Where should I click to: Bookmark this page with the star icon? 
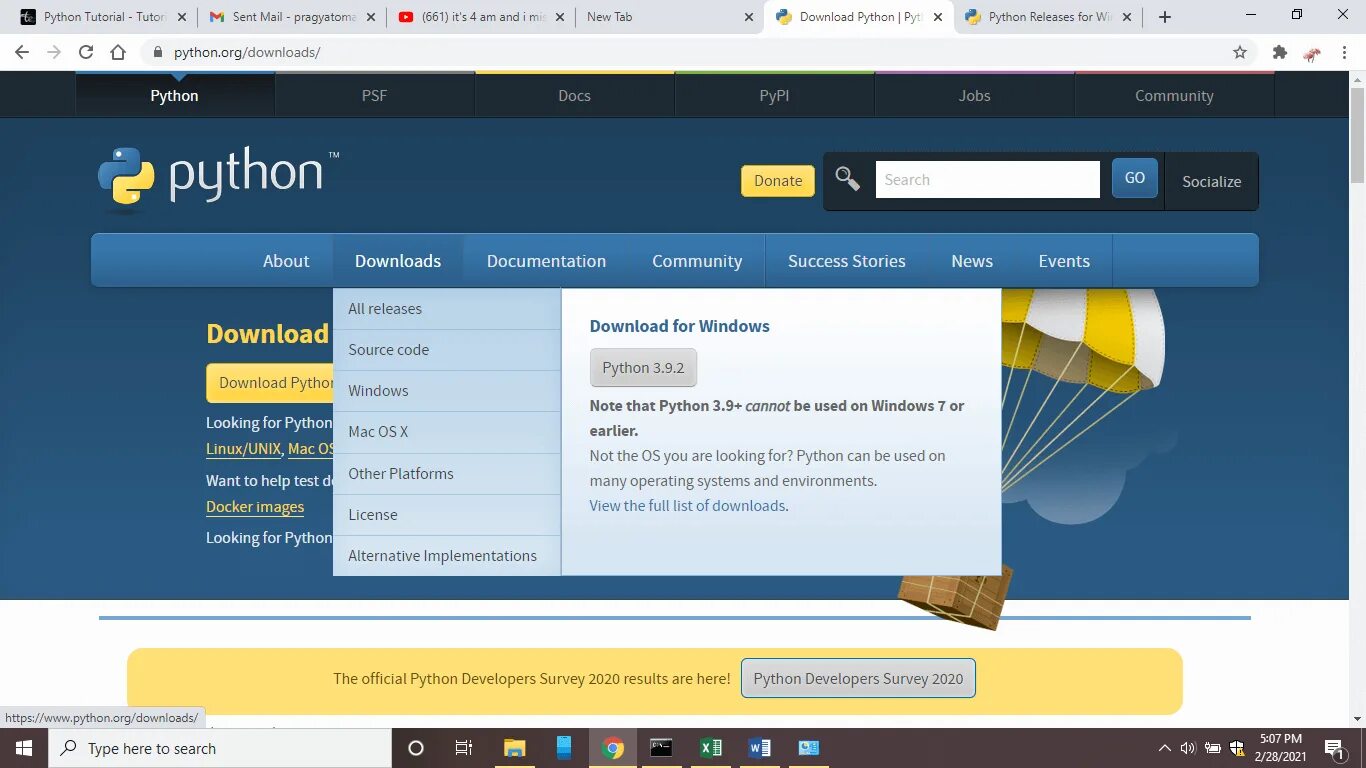(x=1240, y=52)
